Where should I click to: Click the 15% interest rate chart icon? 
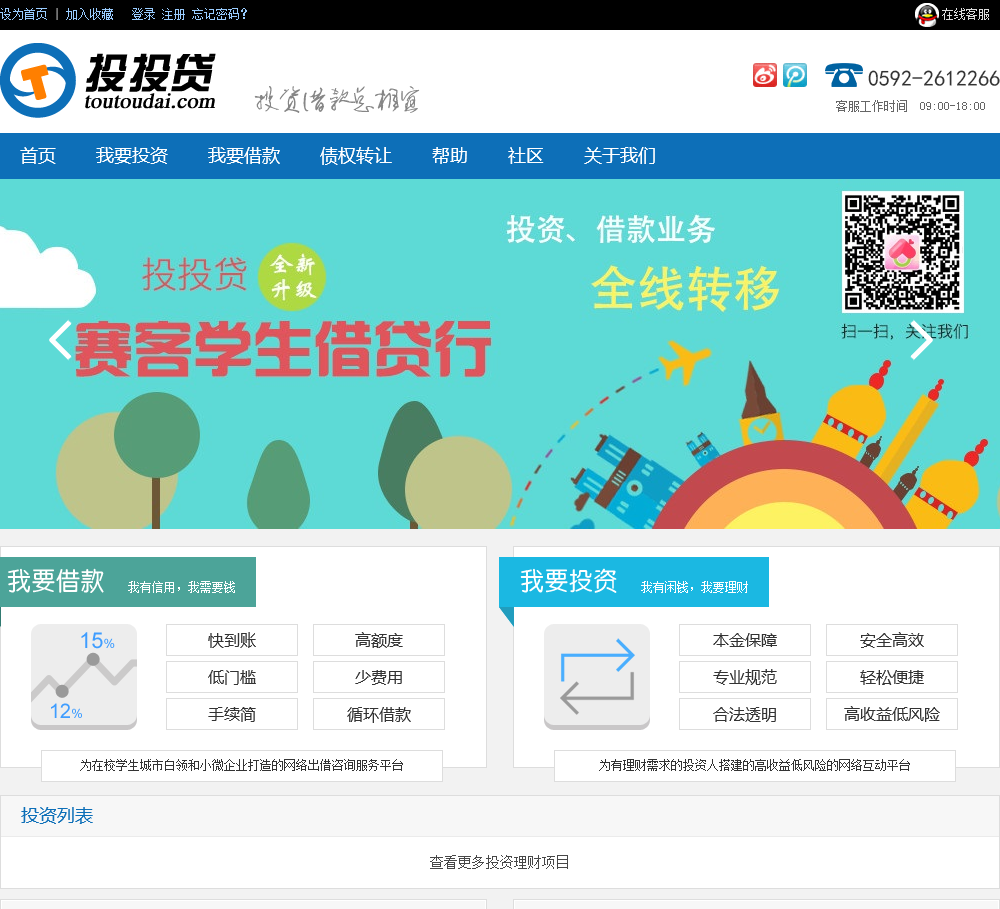pyautogui.click(x=84, y=677)
